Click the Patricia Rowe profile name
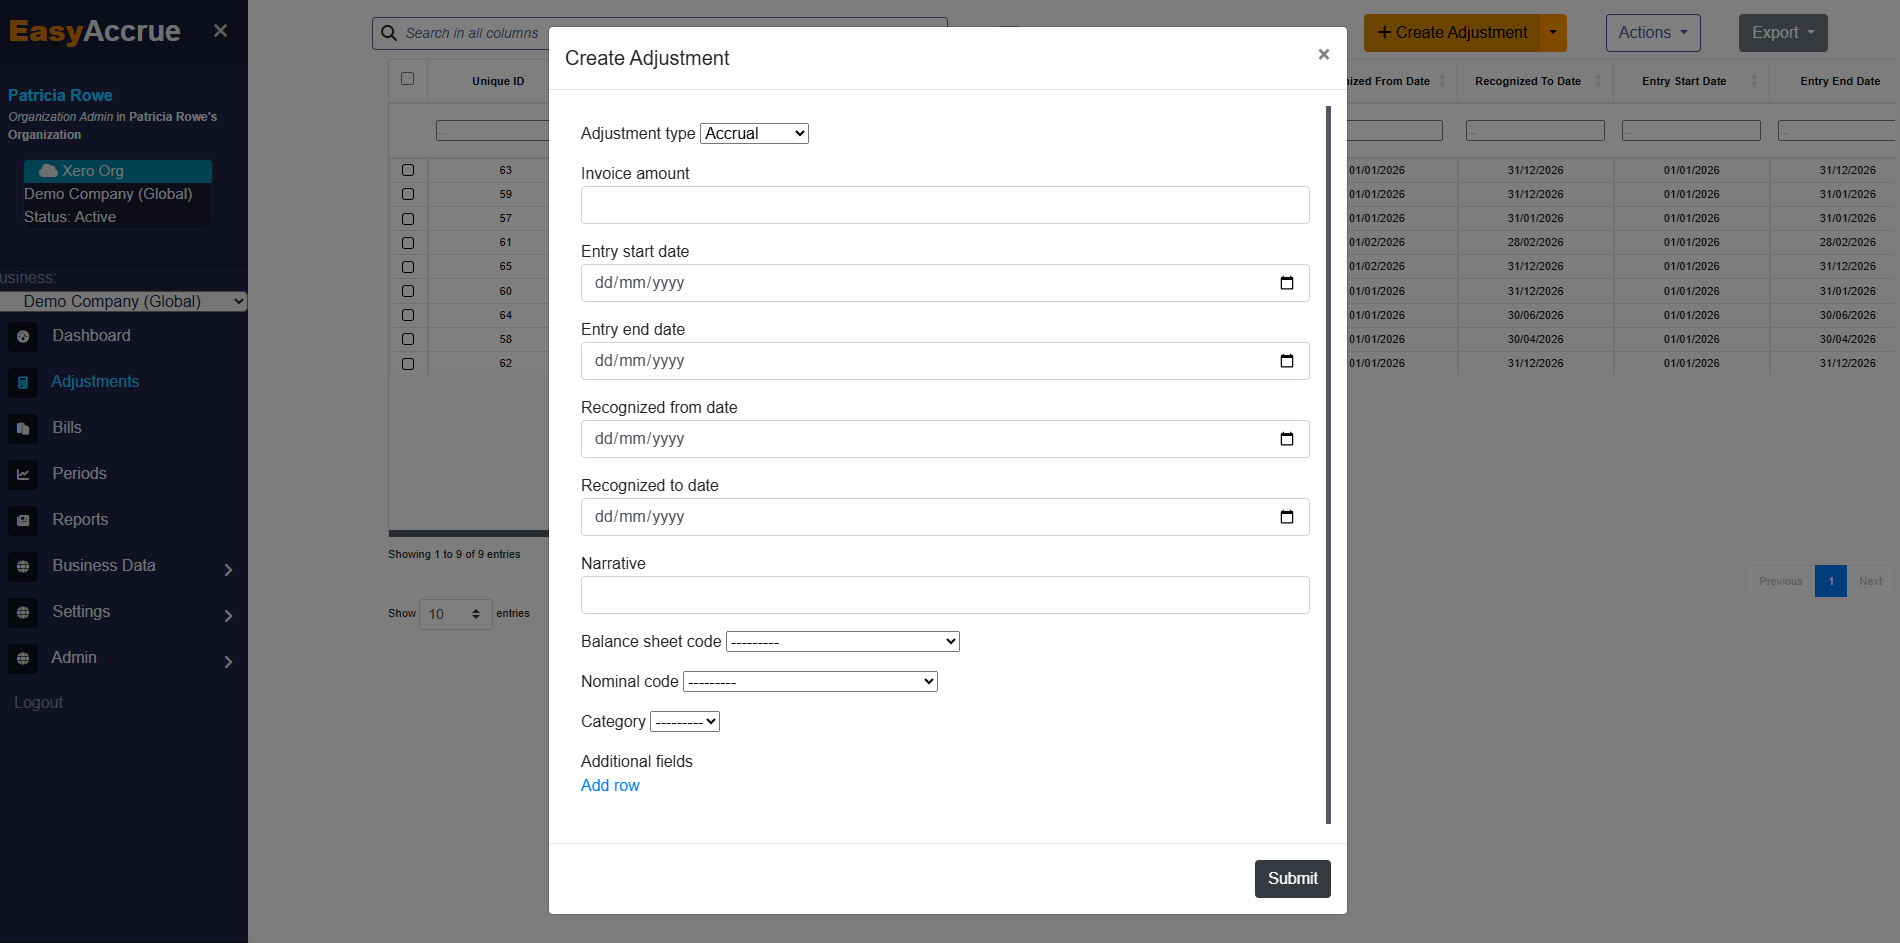This screenshot has width=1900, height=943. (x=60, y=95)
